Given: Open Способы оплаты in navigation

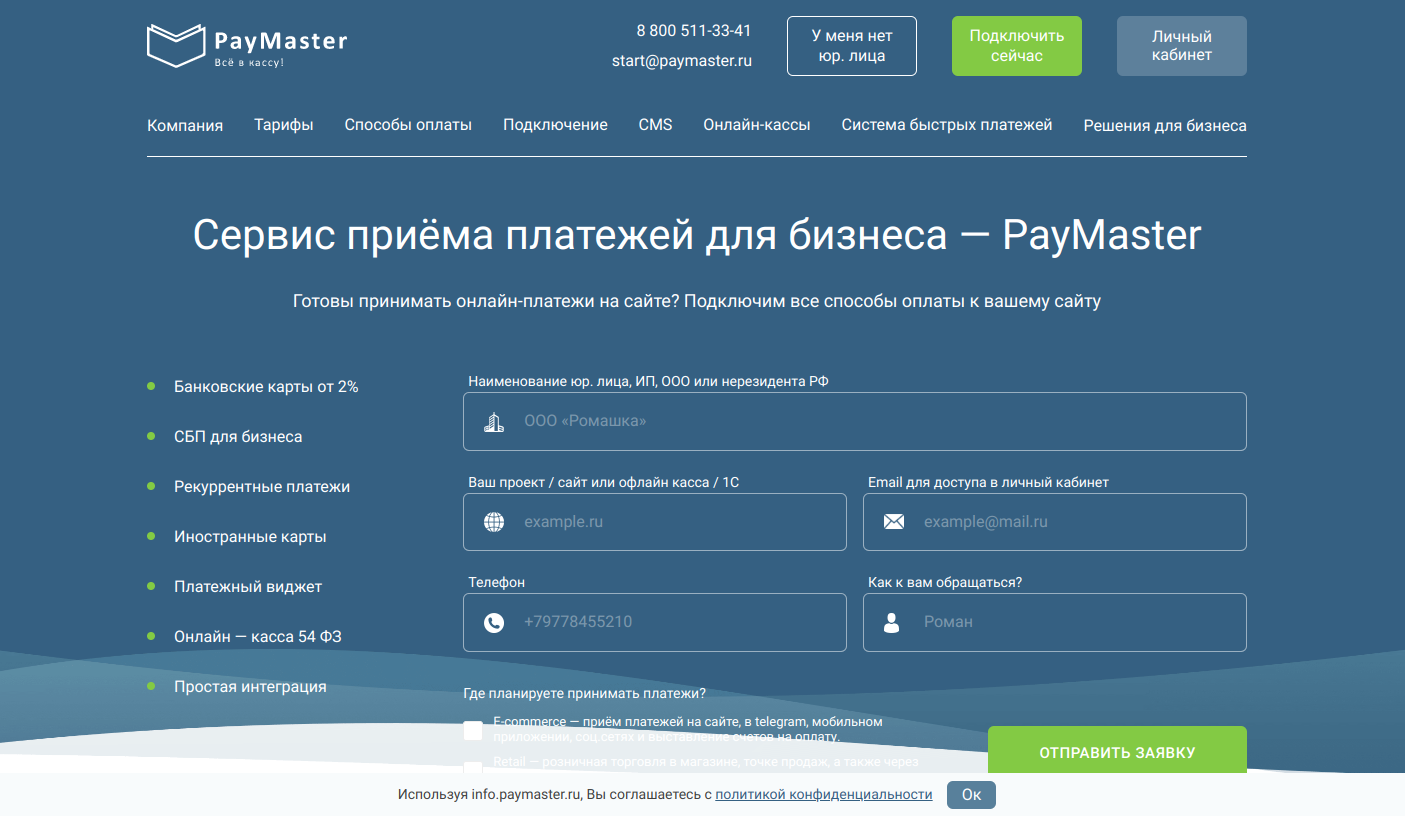Looking at the screenshot, I should pos(408,125).
